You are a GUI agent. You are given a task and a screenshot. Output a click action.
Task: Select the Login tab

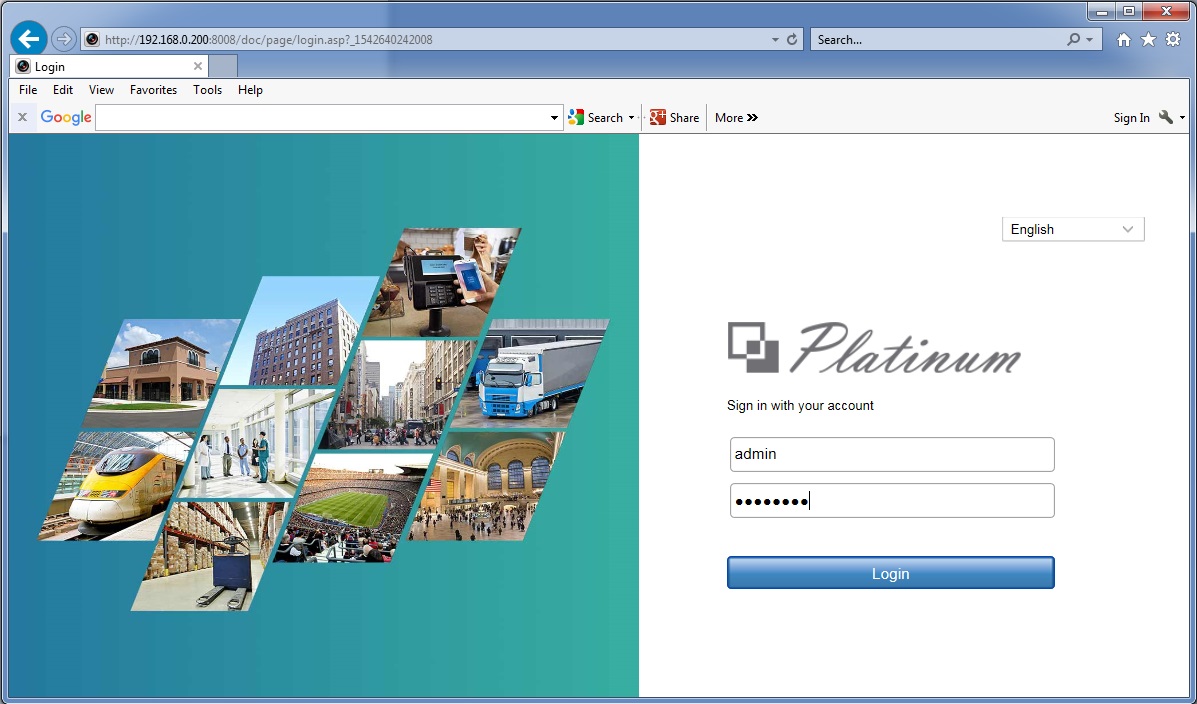coord(108,66)
